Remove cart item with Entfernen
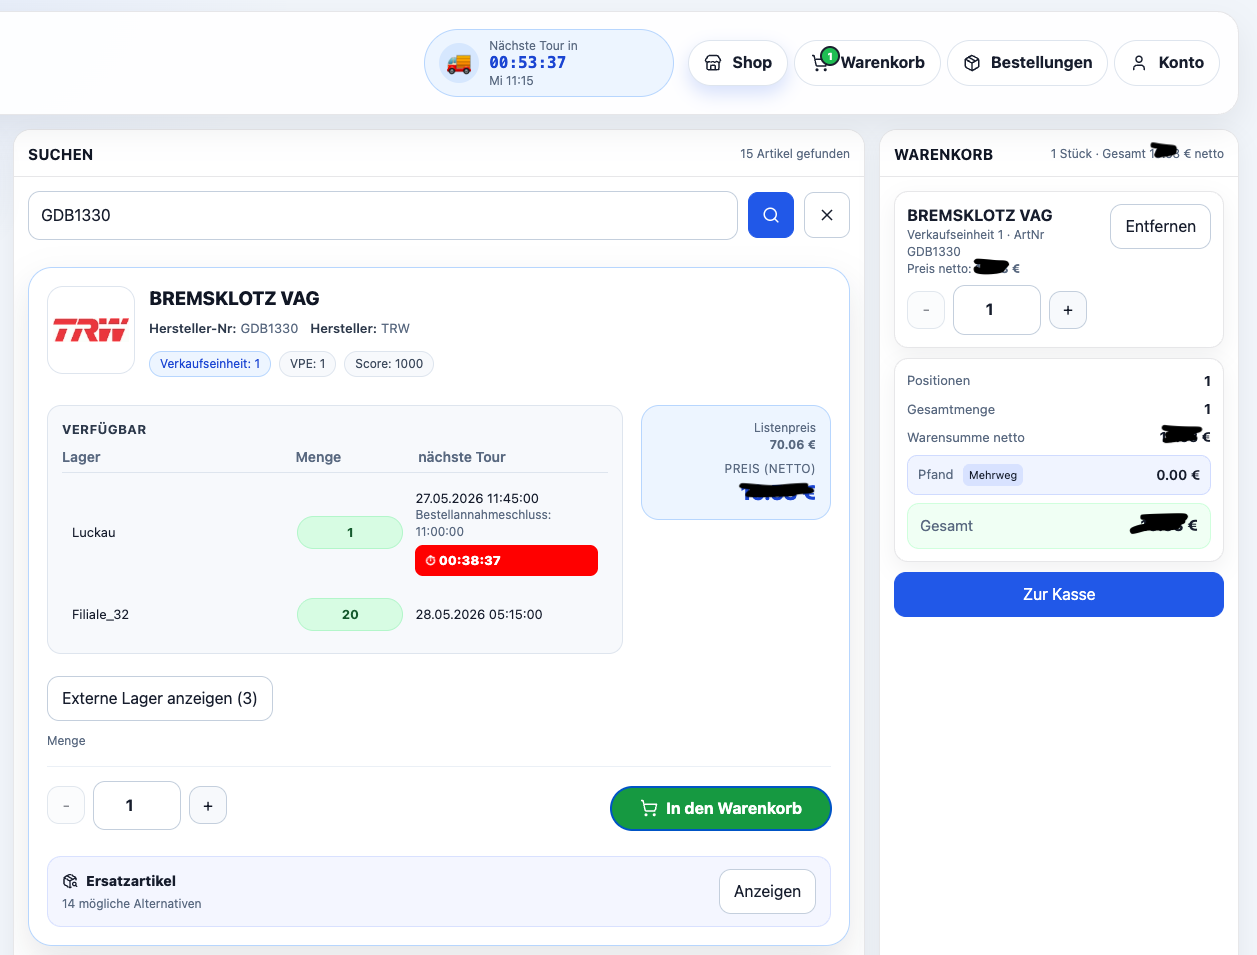Image resolution: width=1257 pixels, height=955 pixels. point(1160,226)
